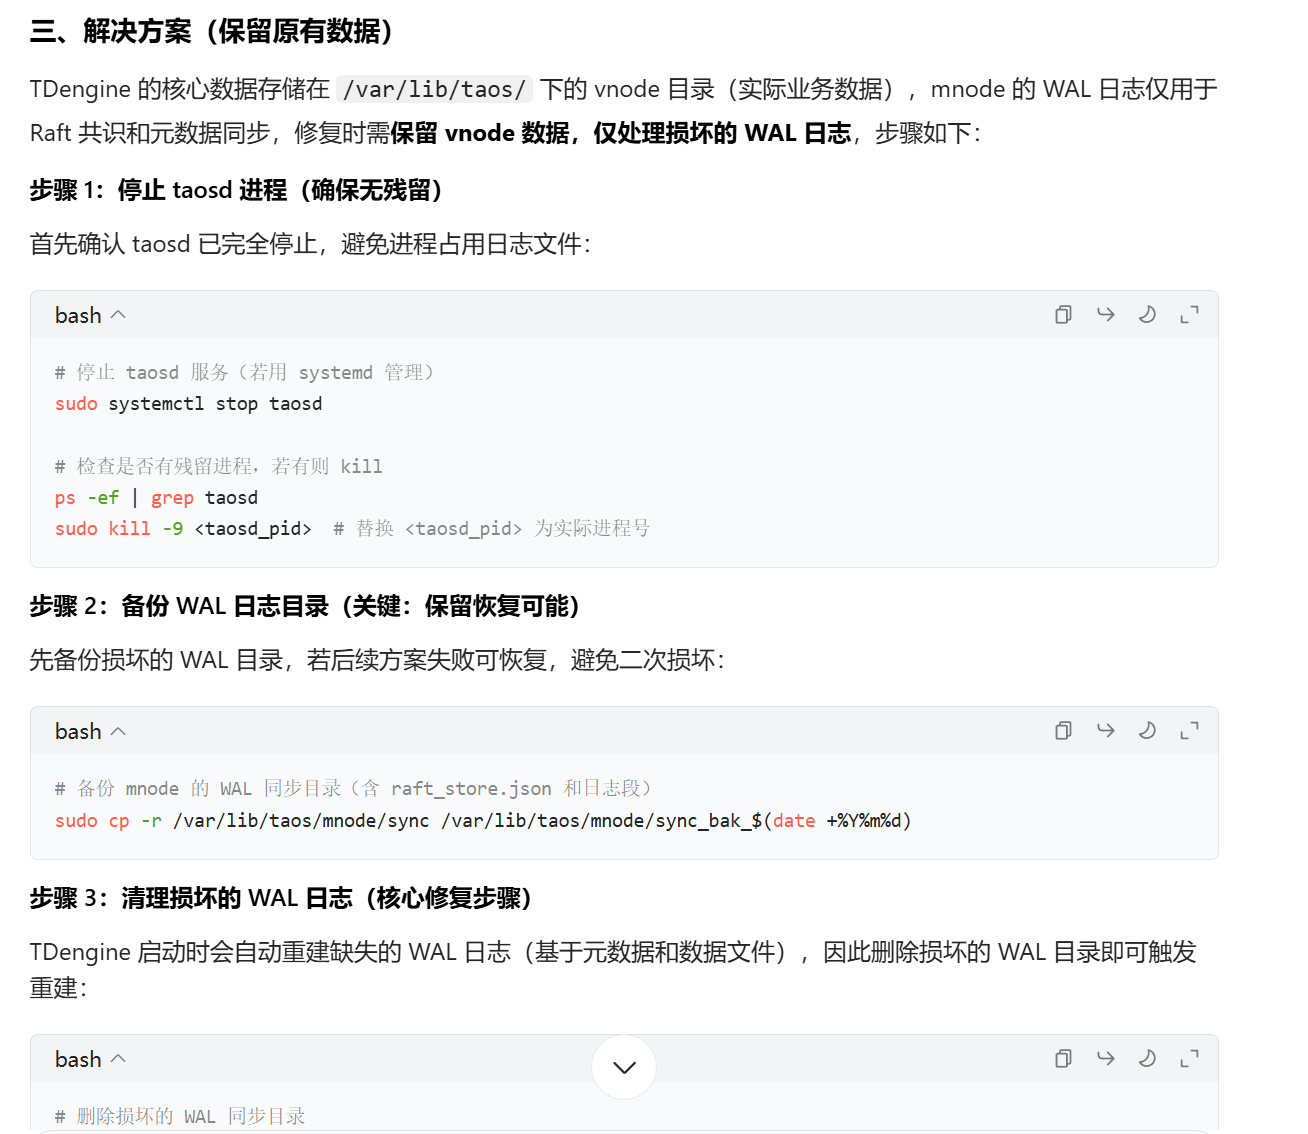Toggle dark theme on first bash block
1308x1134 pixels.
pos(1147,315)
